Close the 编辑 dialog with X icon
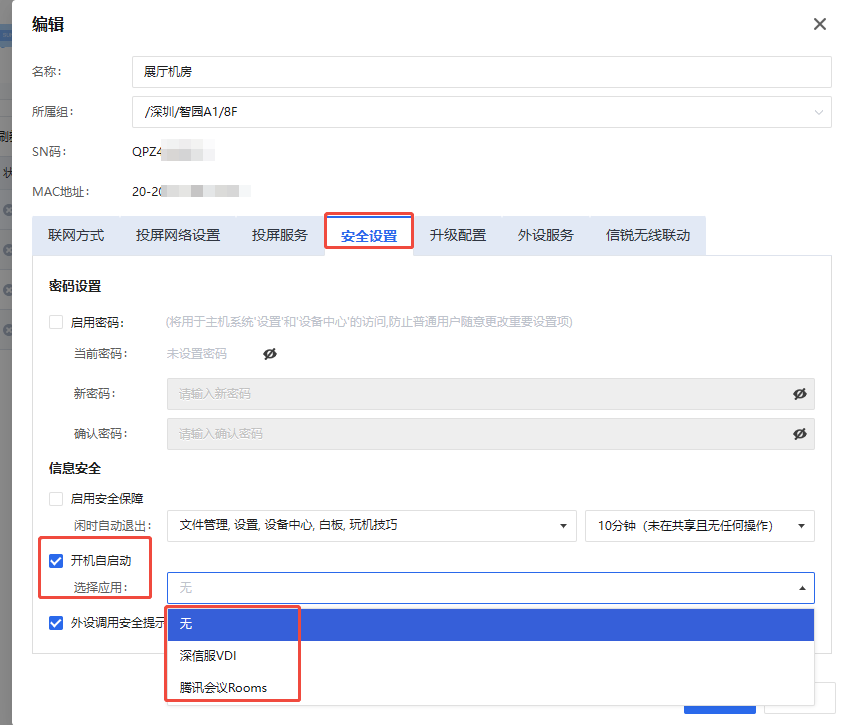 click(820, 24)
